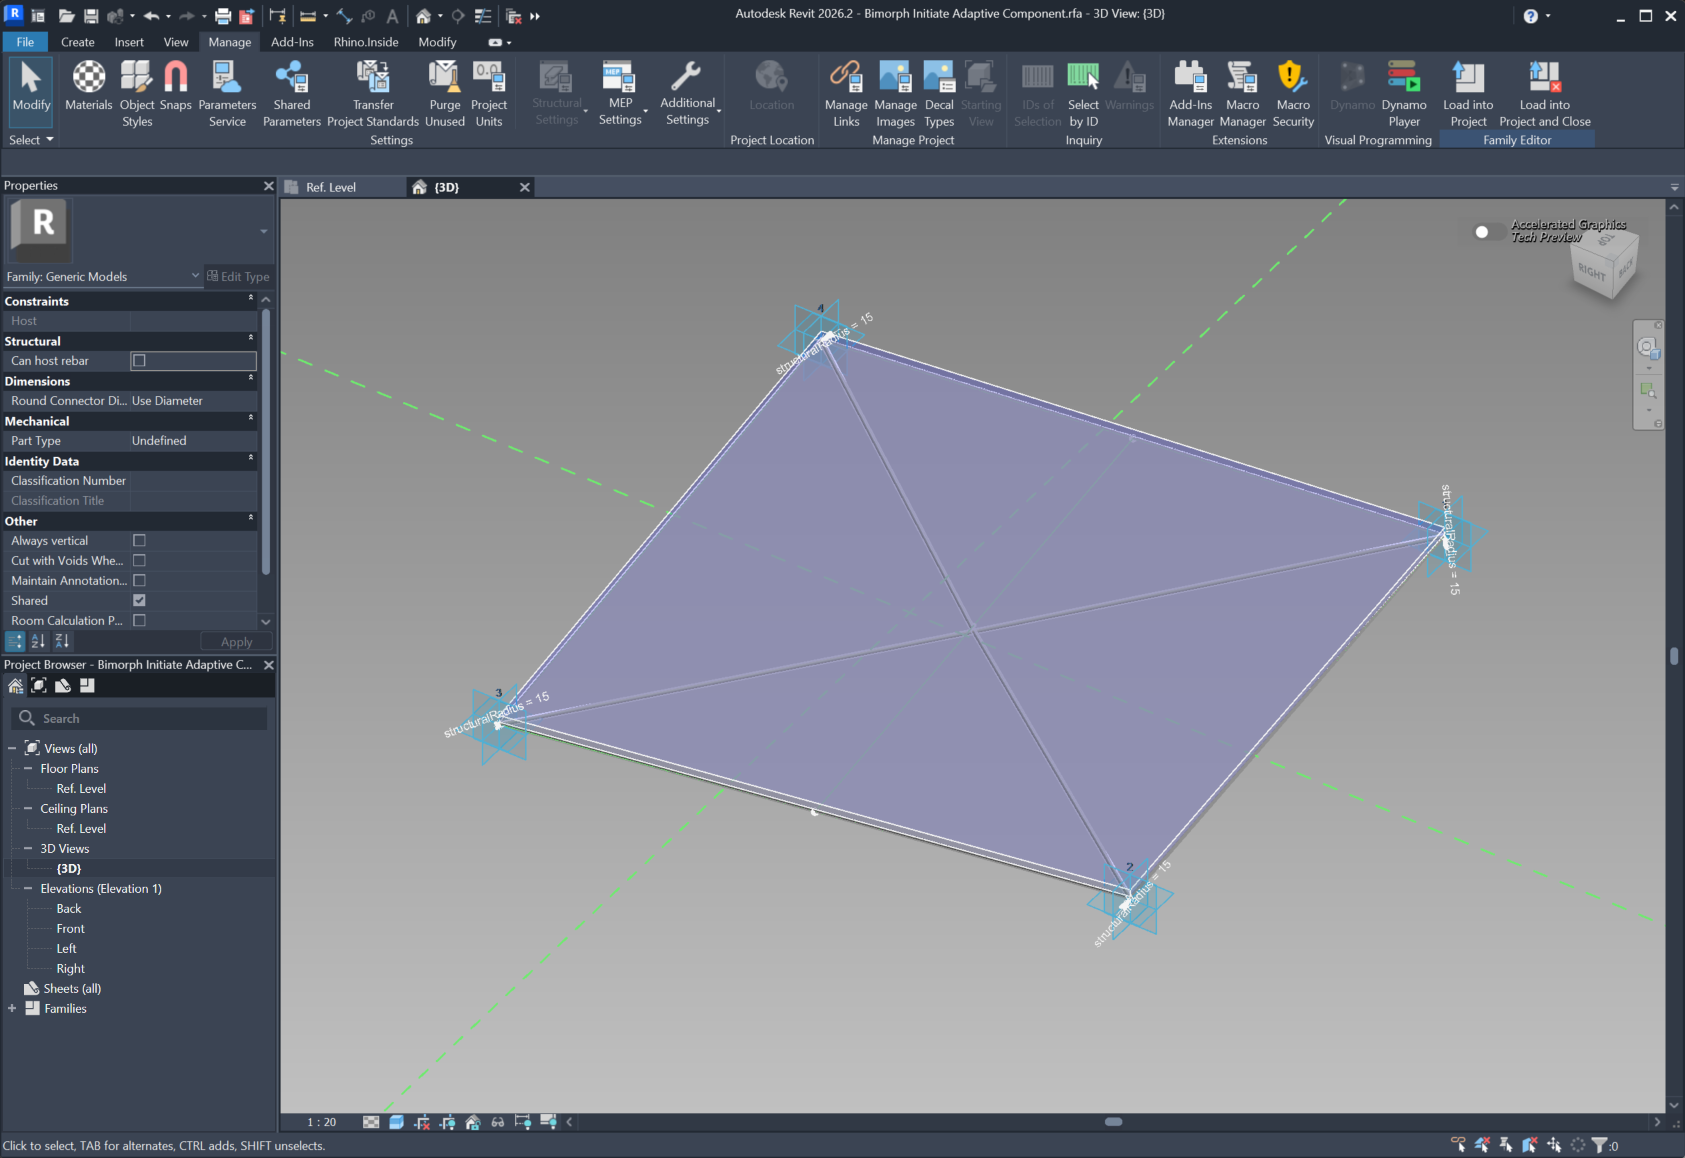Click the vertical scrollbar thumb of the 3D view
The width and height of the screenshot is (1685, 1158).
pos(1673,656)
